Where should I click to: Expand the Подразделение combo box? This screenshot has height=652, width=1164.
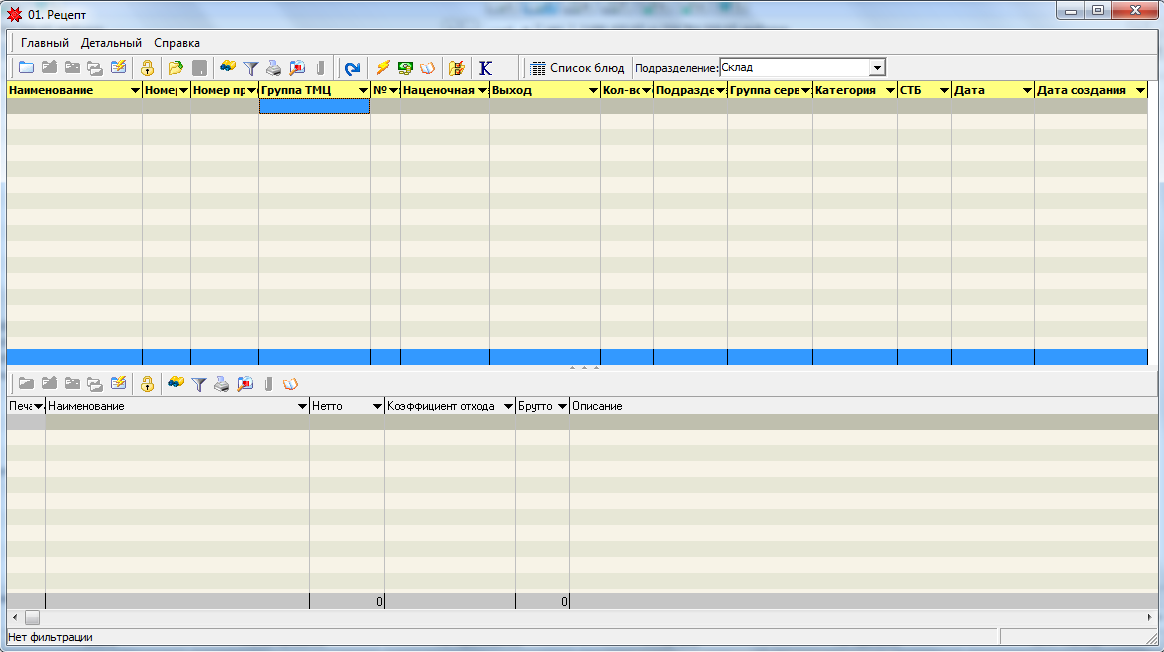point(877,68)
